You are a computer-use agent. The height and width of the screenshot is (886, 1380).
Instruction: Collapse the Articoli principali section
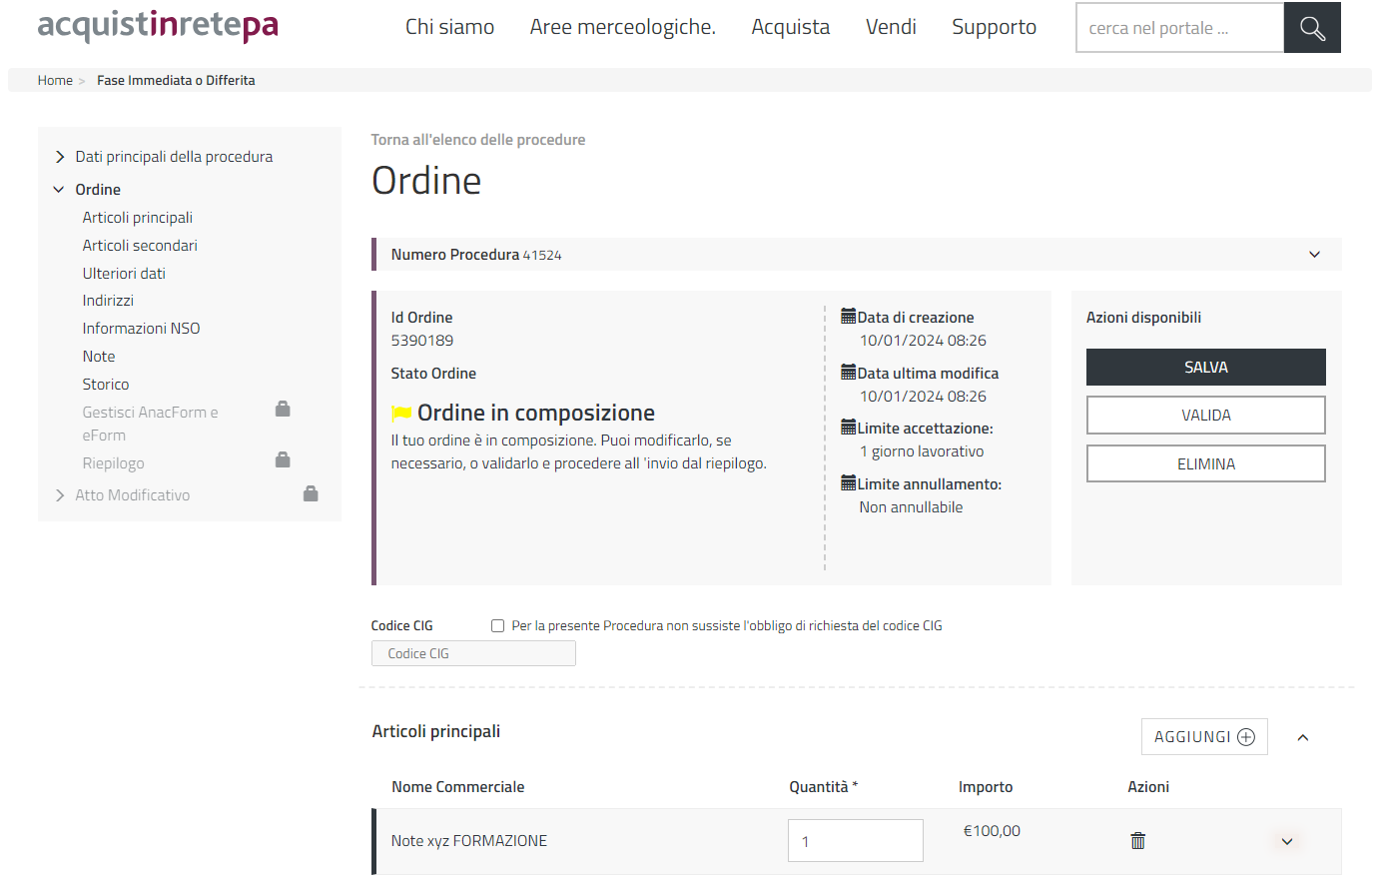click(1302, 738)
